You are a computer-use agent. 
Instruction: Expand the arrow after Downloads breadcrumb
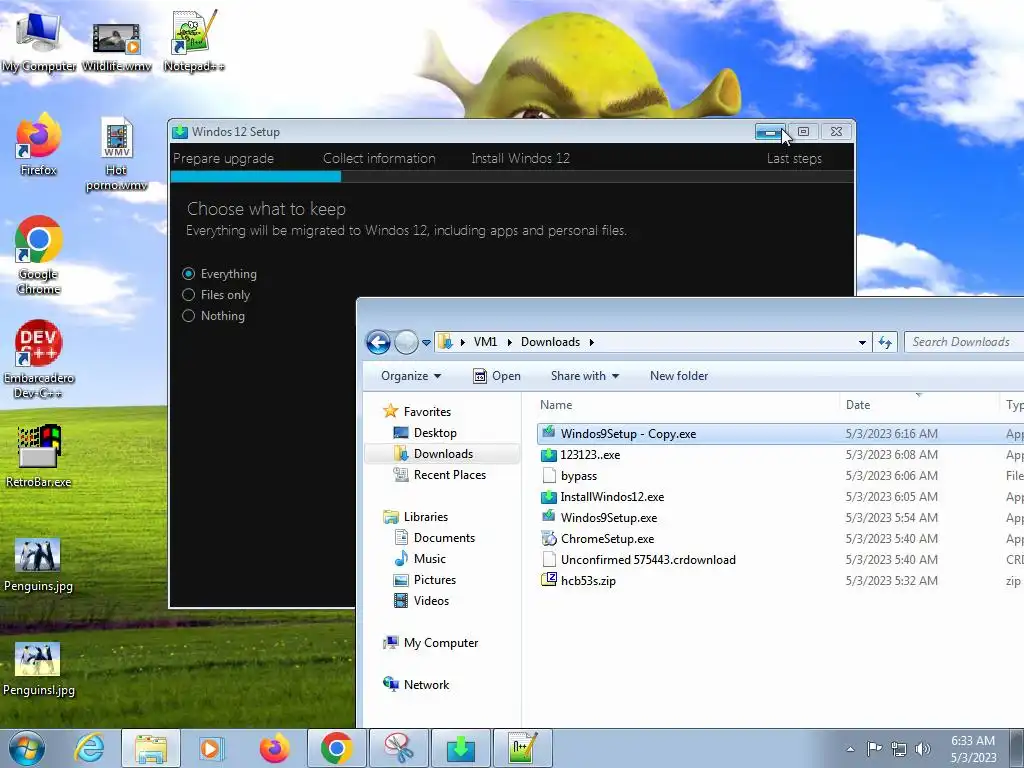click(592, 342)
